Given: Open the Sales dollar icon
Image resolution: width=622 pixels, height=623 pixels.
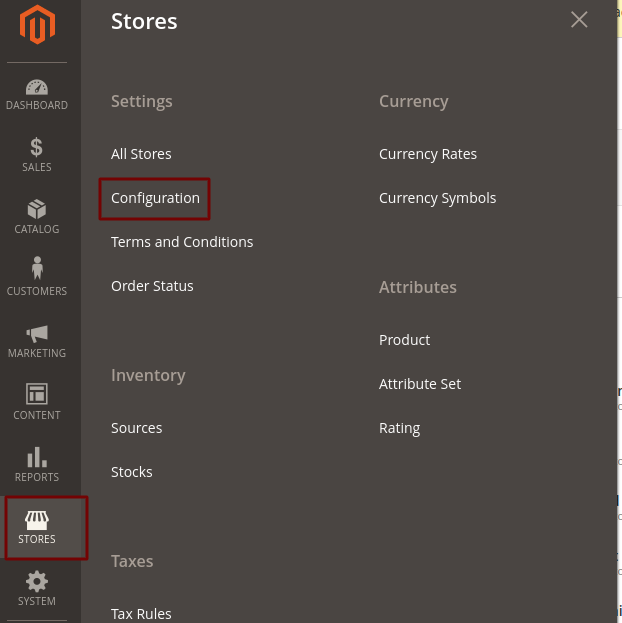Looking at the screenshot, I should (x=37, y=148).
